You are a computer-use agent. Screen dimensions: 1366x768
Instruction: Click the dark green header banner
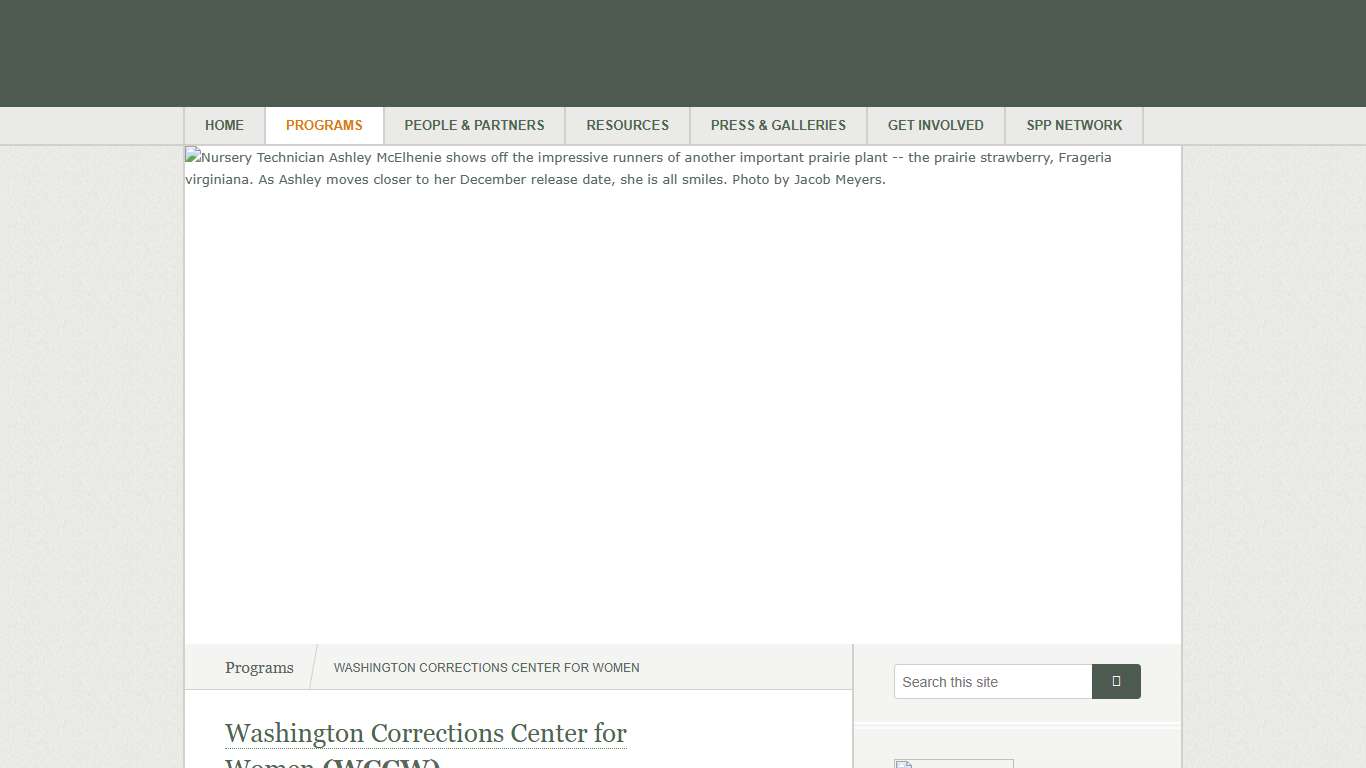click(683, 53)
